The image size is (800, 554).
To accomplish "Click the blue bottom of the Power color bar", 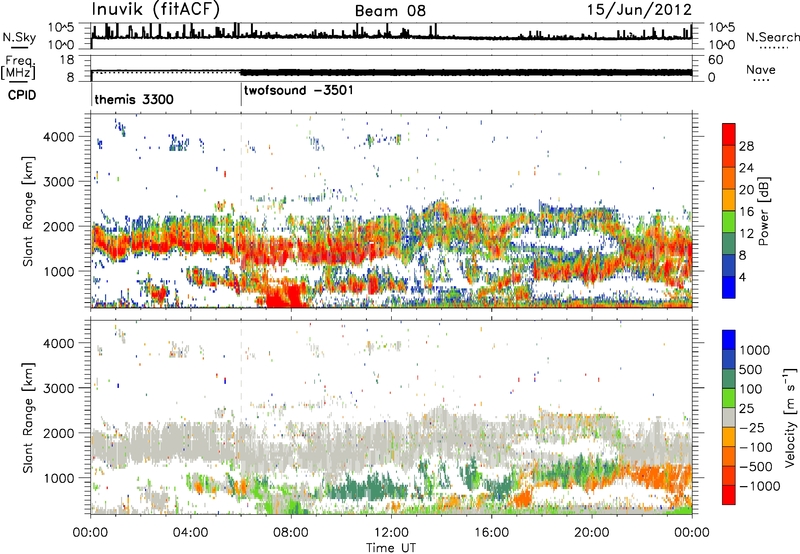I will pyautogui.click(x=729, y=287).
